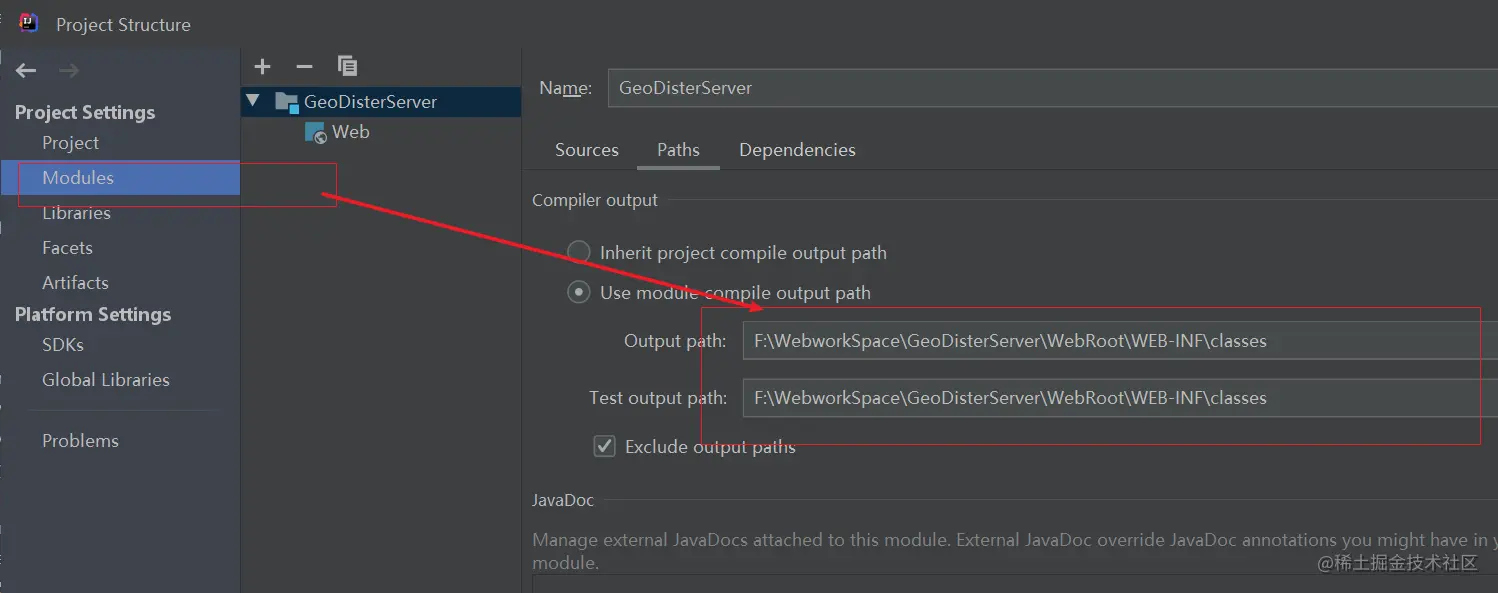Go to Artifacts settings
Screen dimensions: 1498x593
click(x=75, y=283)
